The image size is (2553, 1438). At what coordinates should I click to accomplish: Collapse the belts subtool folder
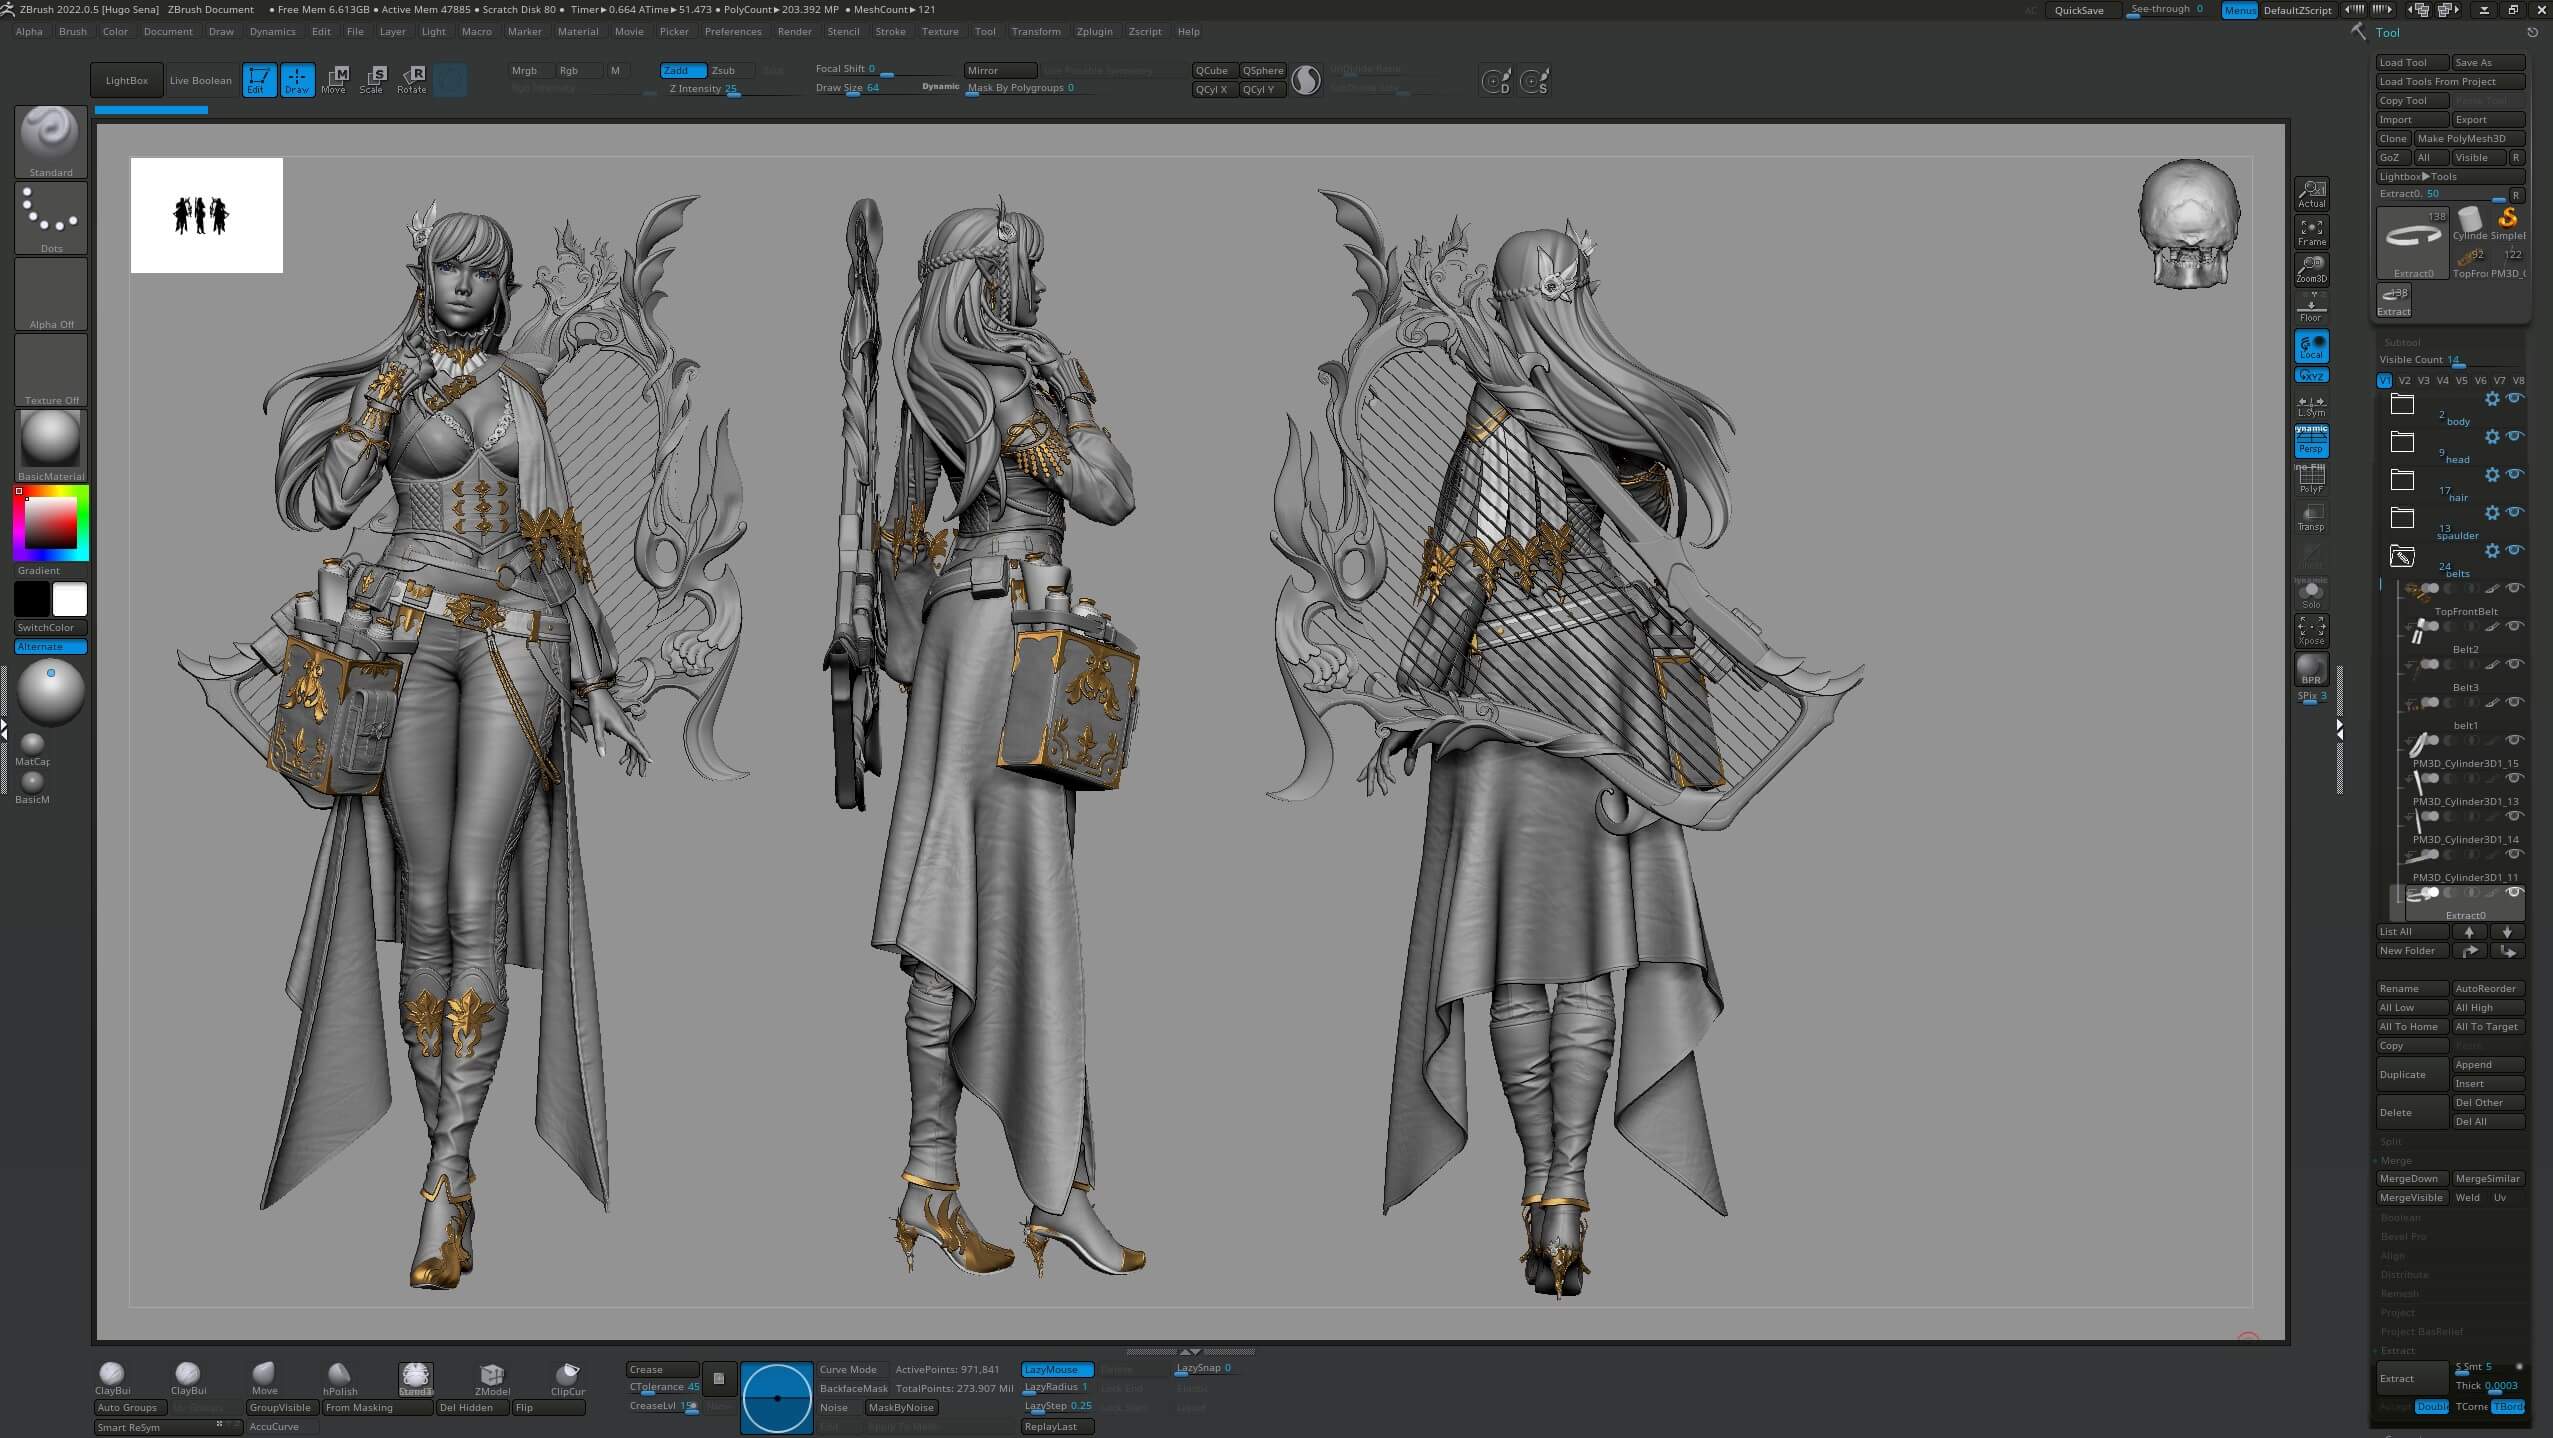[x=2402, y=556]
